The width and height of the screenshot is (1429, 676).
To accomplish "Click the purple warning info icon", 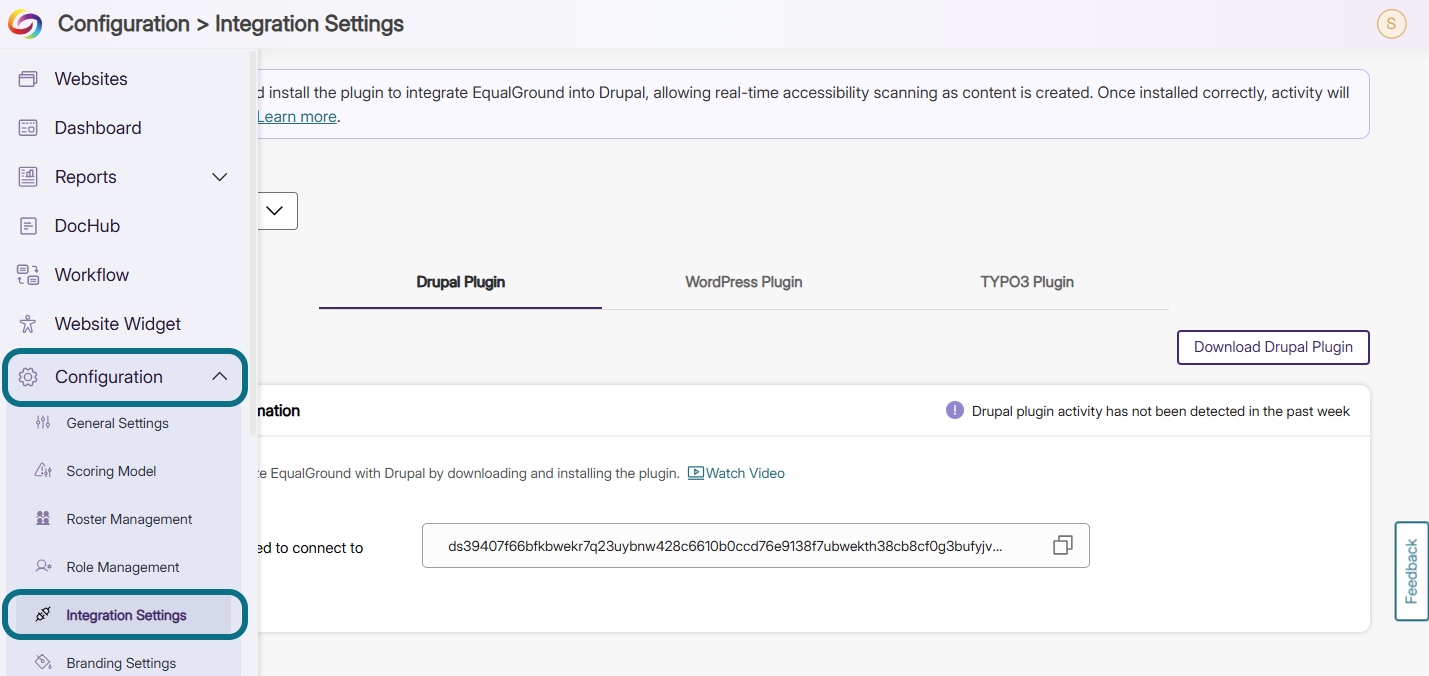I will 955,411.
